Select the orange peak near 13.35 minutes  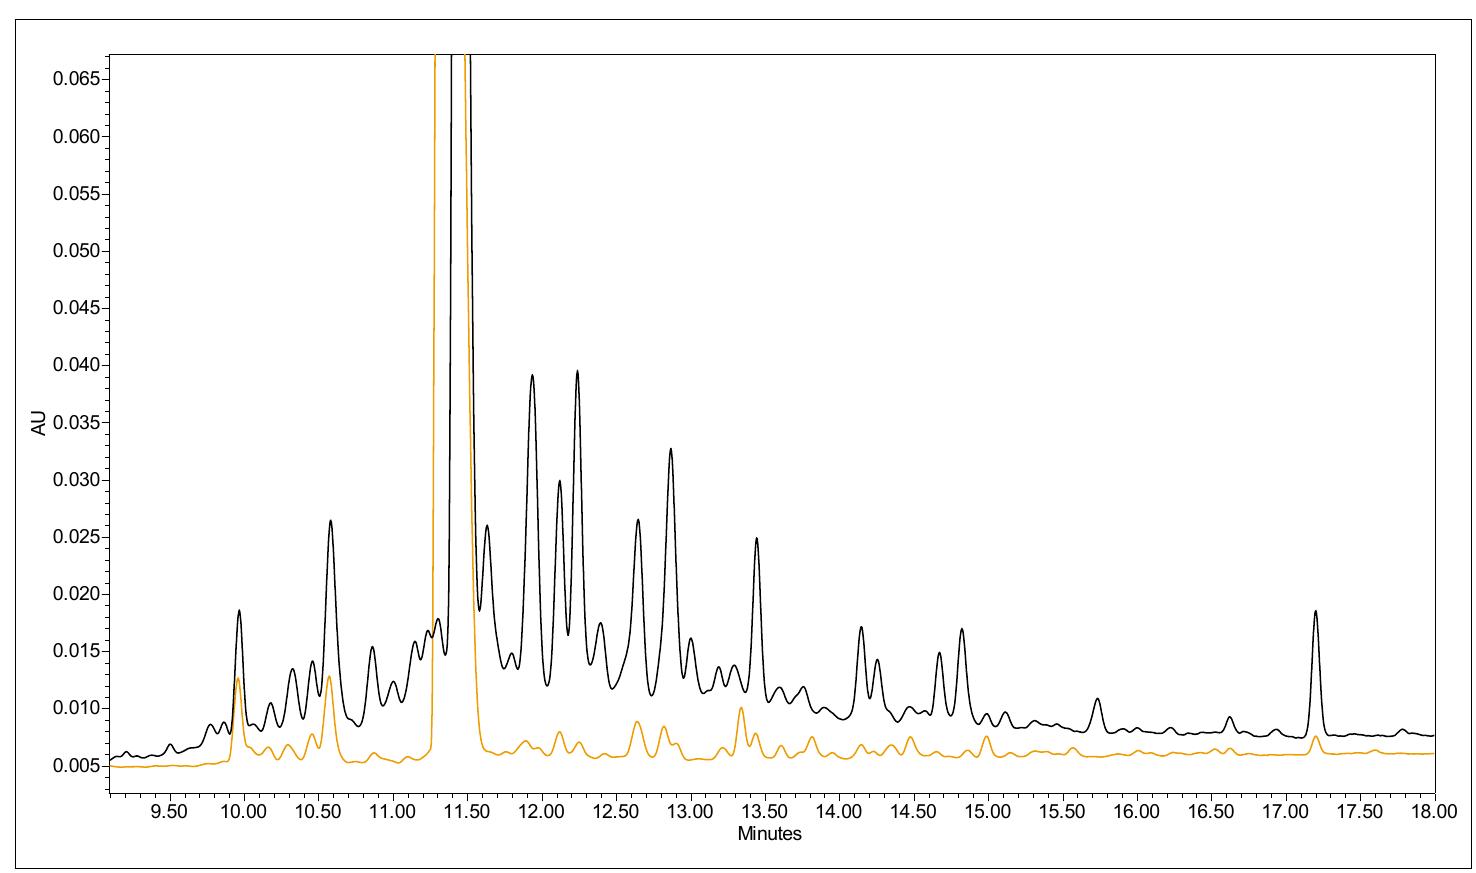coord(741,708)
